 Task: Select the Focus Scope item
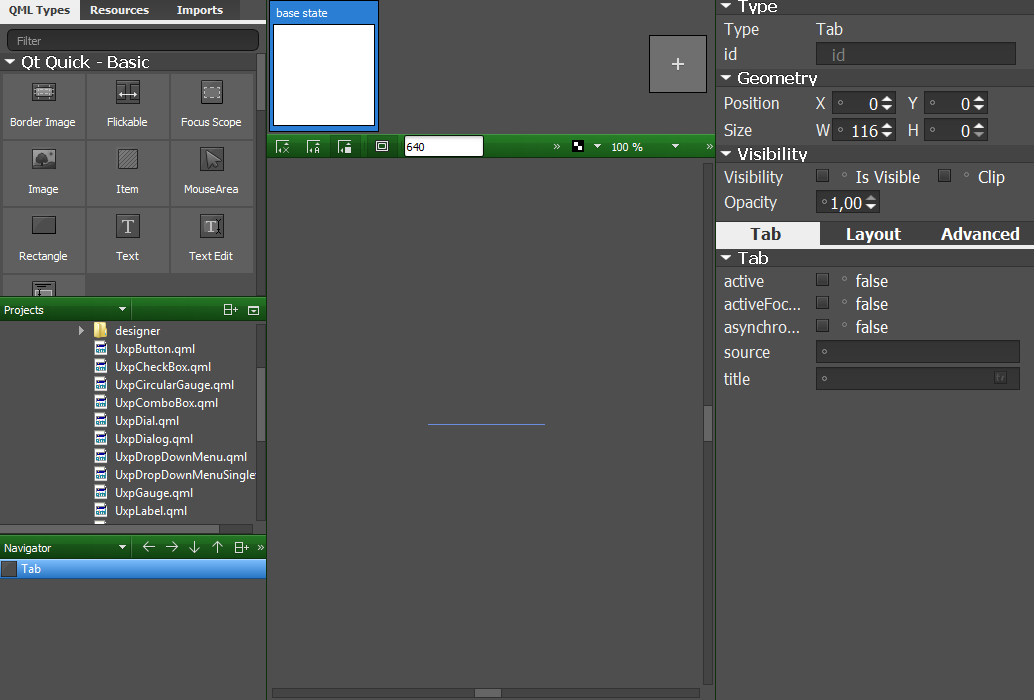(211, 105)
